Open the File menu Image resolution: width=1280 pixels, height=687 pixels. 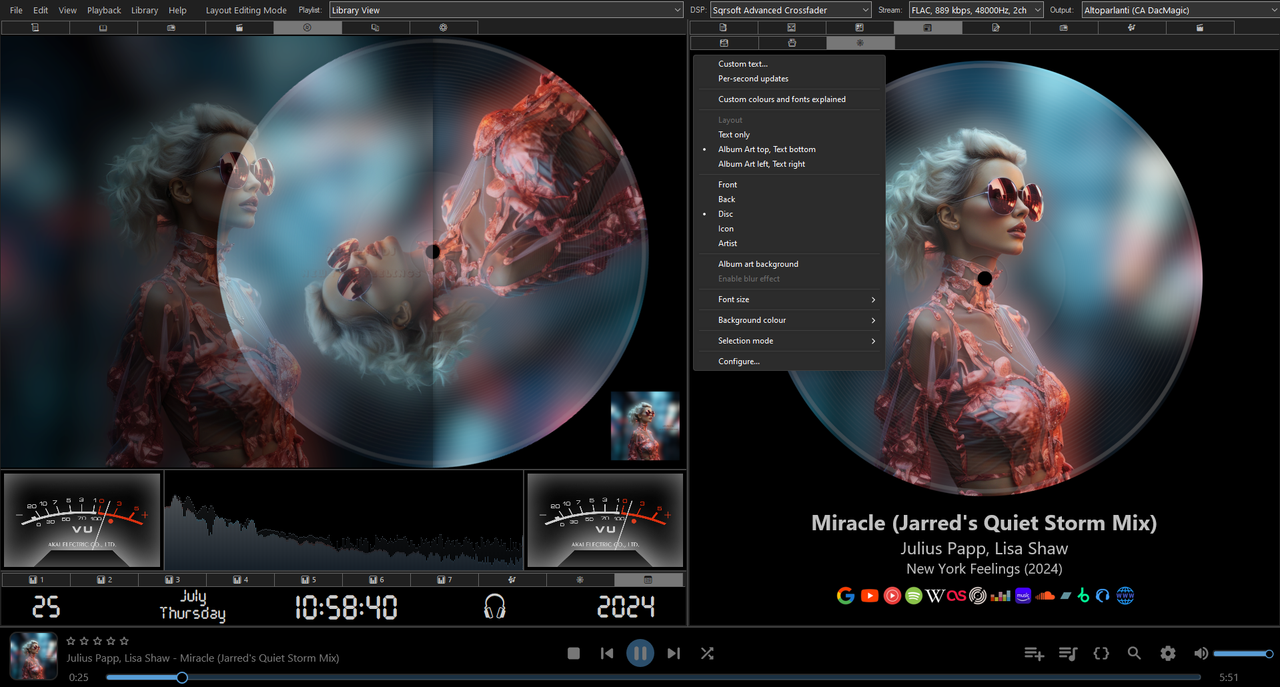(x=16, y=10)
